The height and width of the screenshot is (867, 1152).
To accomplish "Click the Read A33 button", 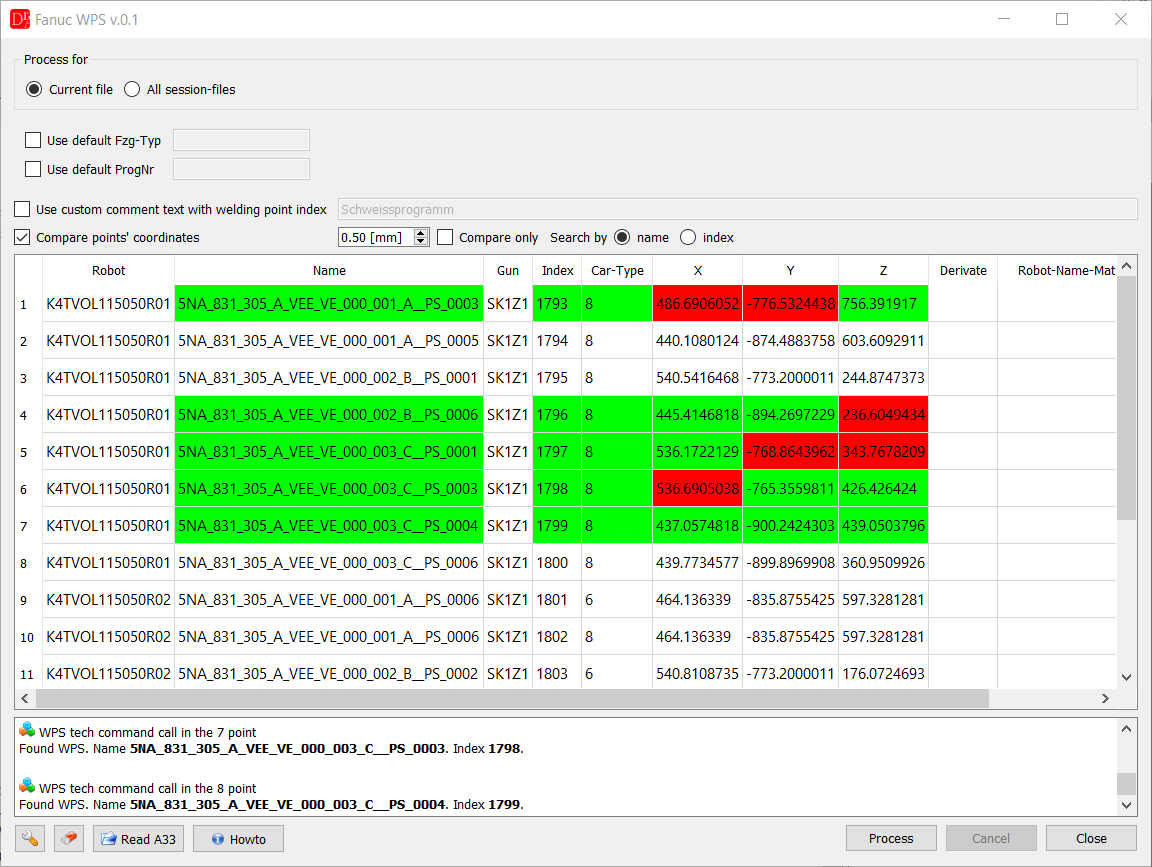I will click(138, 838).
